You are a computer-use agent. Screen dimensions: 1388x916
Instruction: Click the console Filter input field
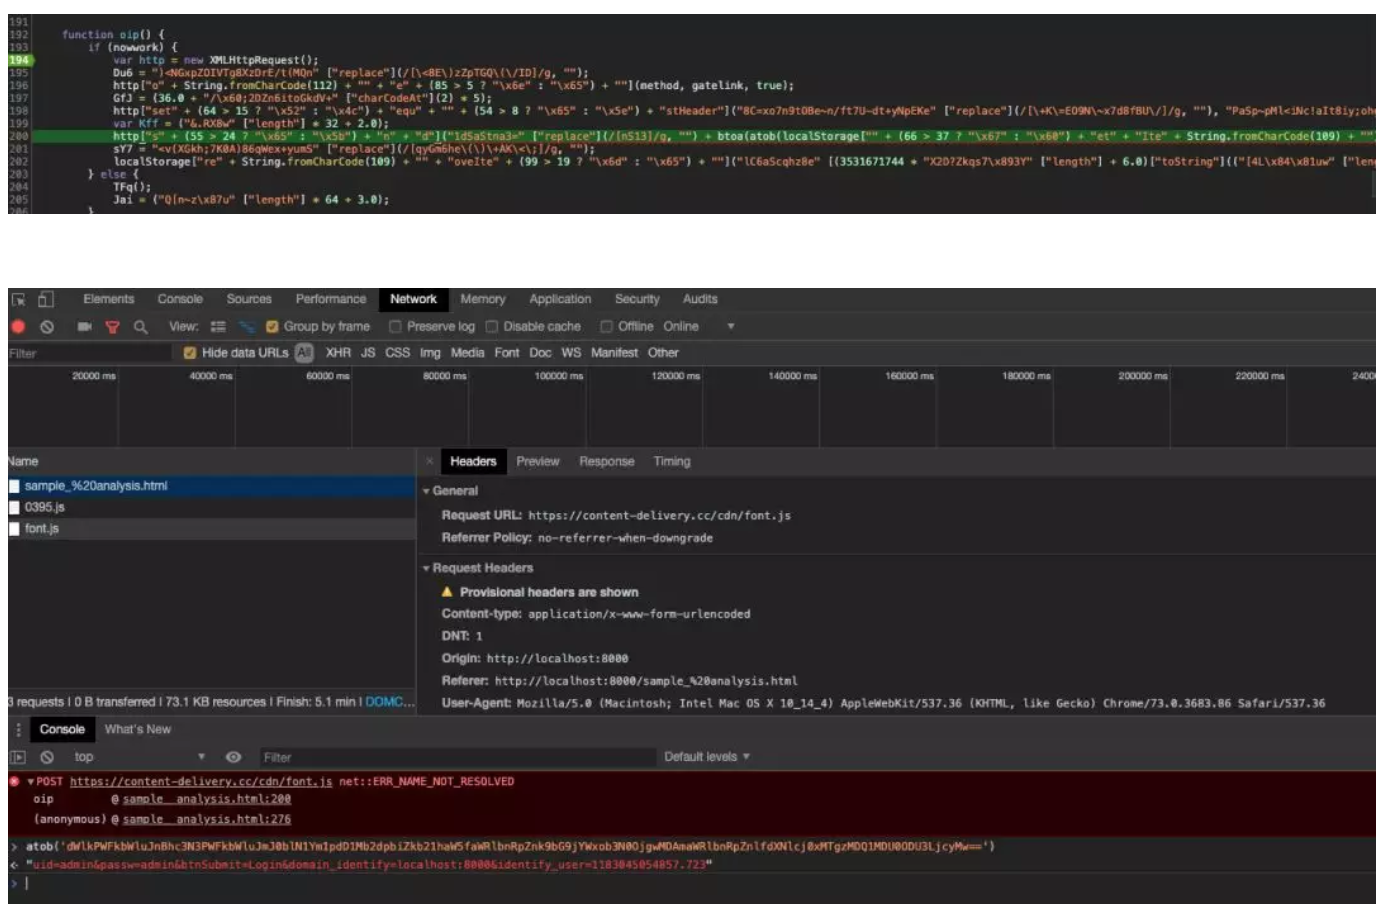click(x=457, y=757)
